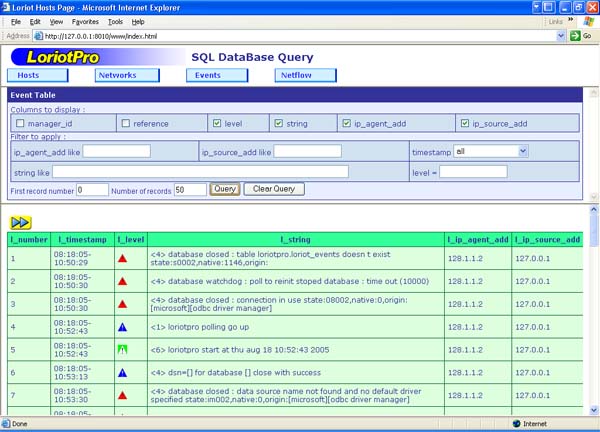
Task: Click the yellow fast-forward next page icon
Action: (20, 223)
